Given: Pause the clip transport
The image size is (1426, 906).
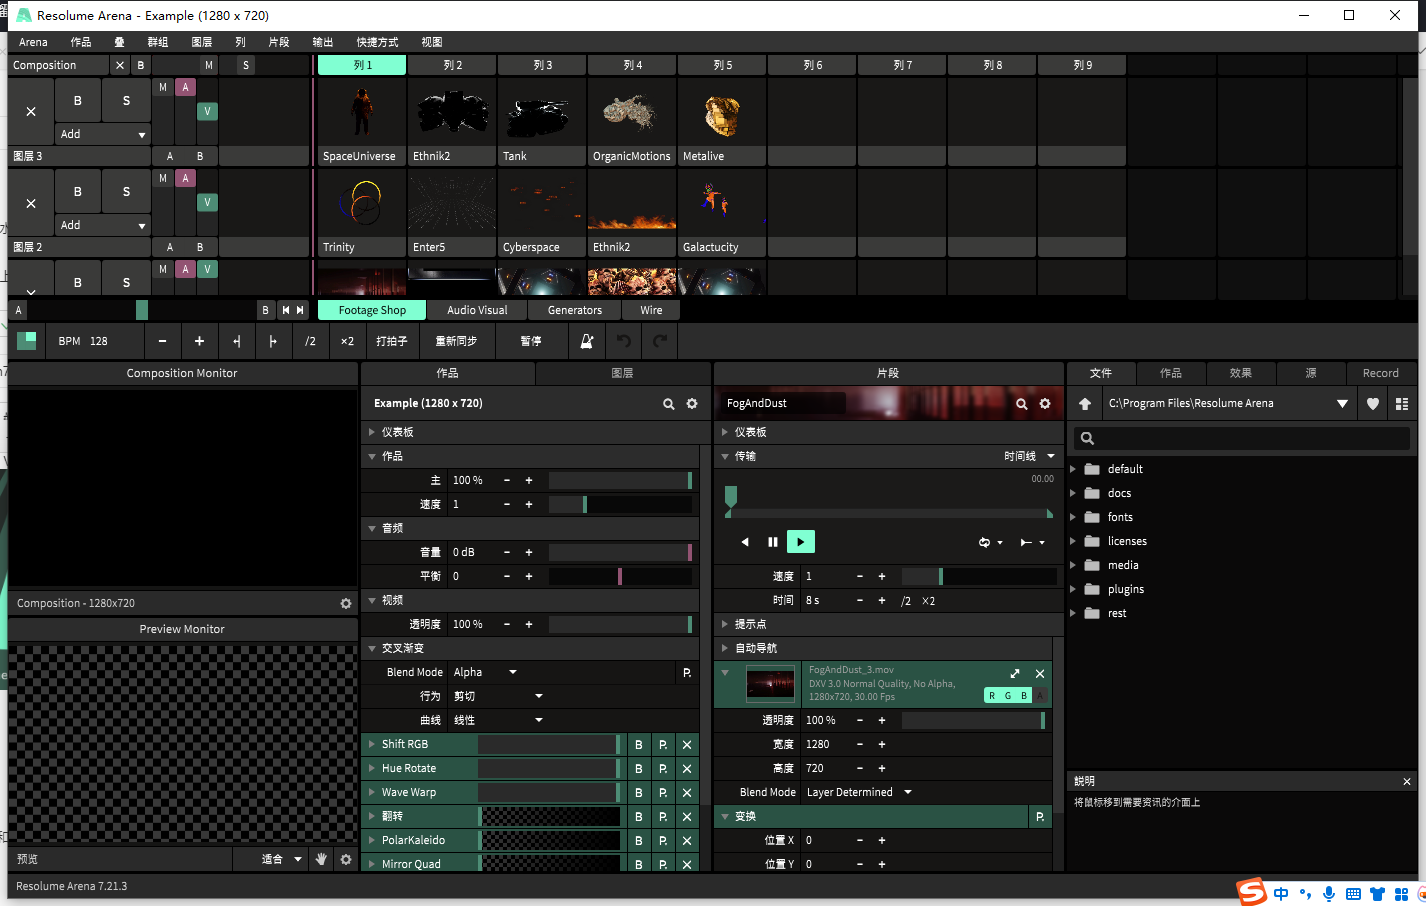Looking at the screenshot, I should coord(772,542).
